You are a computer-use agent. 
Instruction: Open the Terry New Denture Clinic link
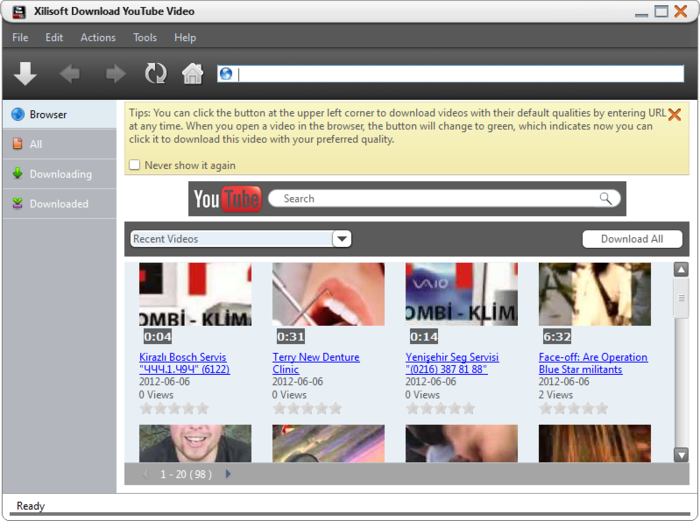coord(316,363)
